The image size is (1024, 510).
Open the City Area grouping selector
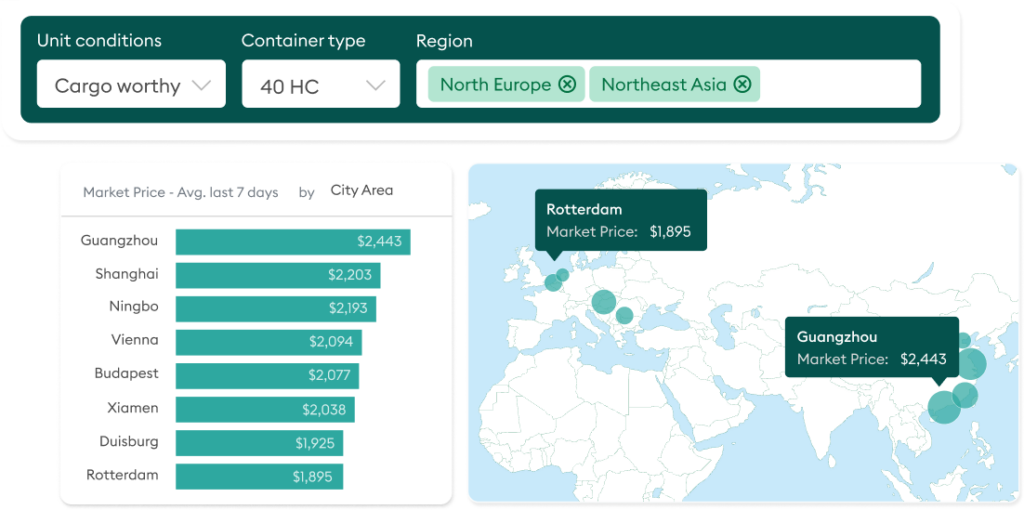coord(361,191)
